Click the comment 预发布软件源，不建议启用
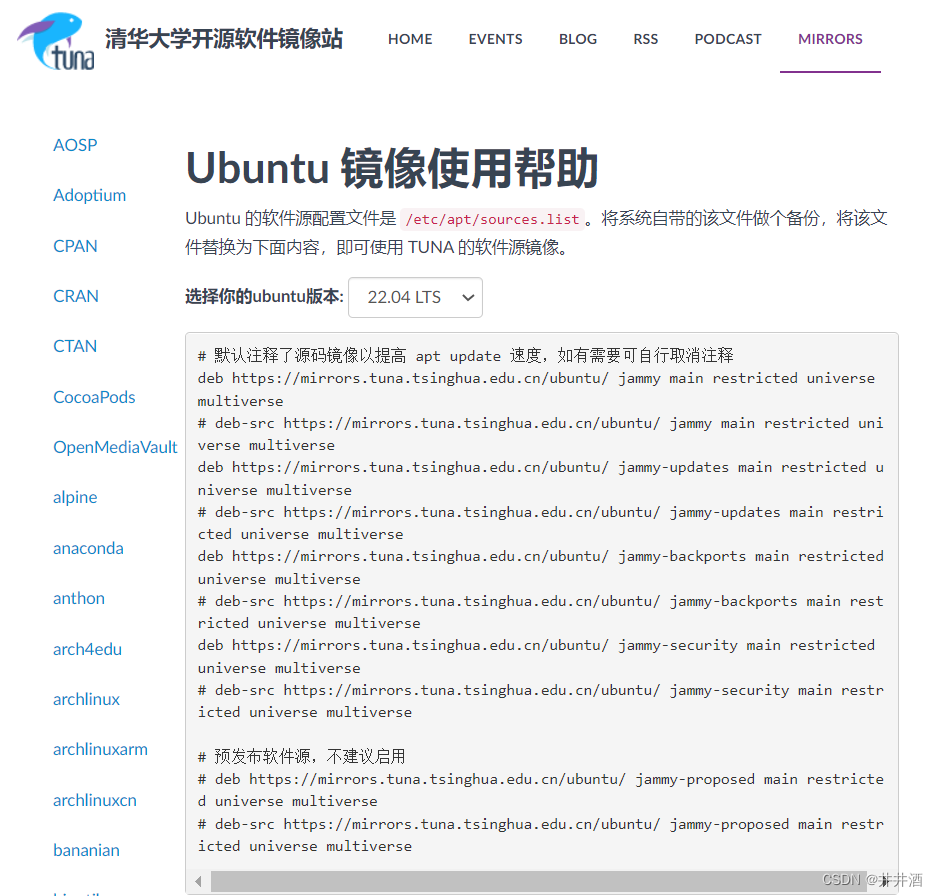This screenshot has width=938, height=896. click(x=302, y=757)
